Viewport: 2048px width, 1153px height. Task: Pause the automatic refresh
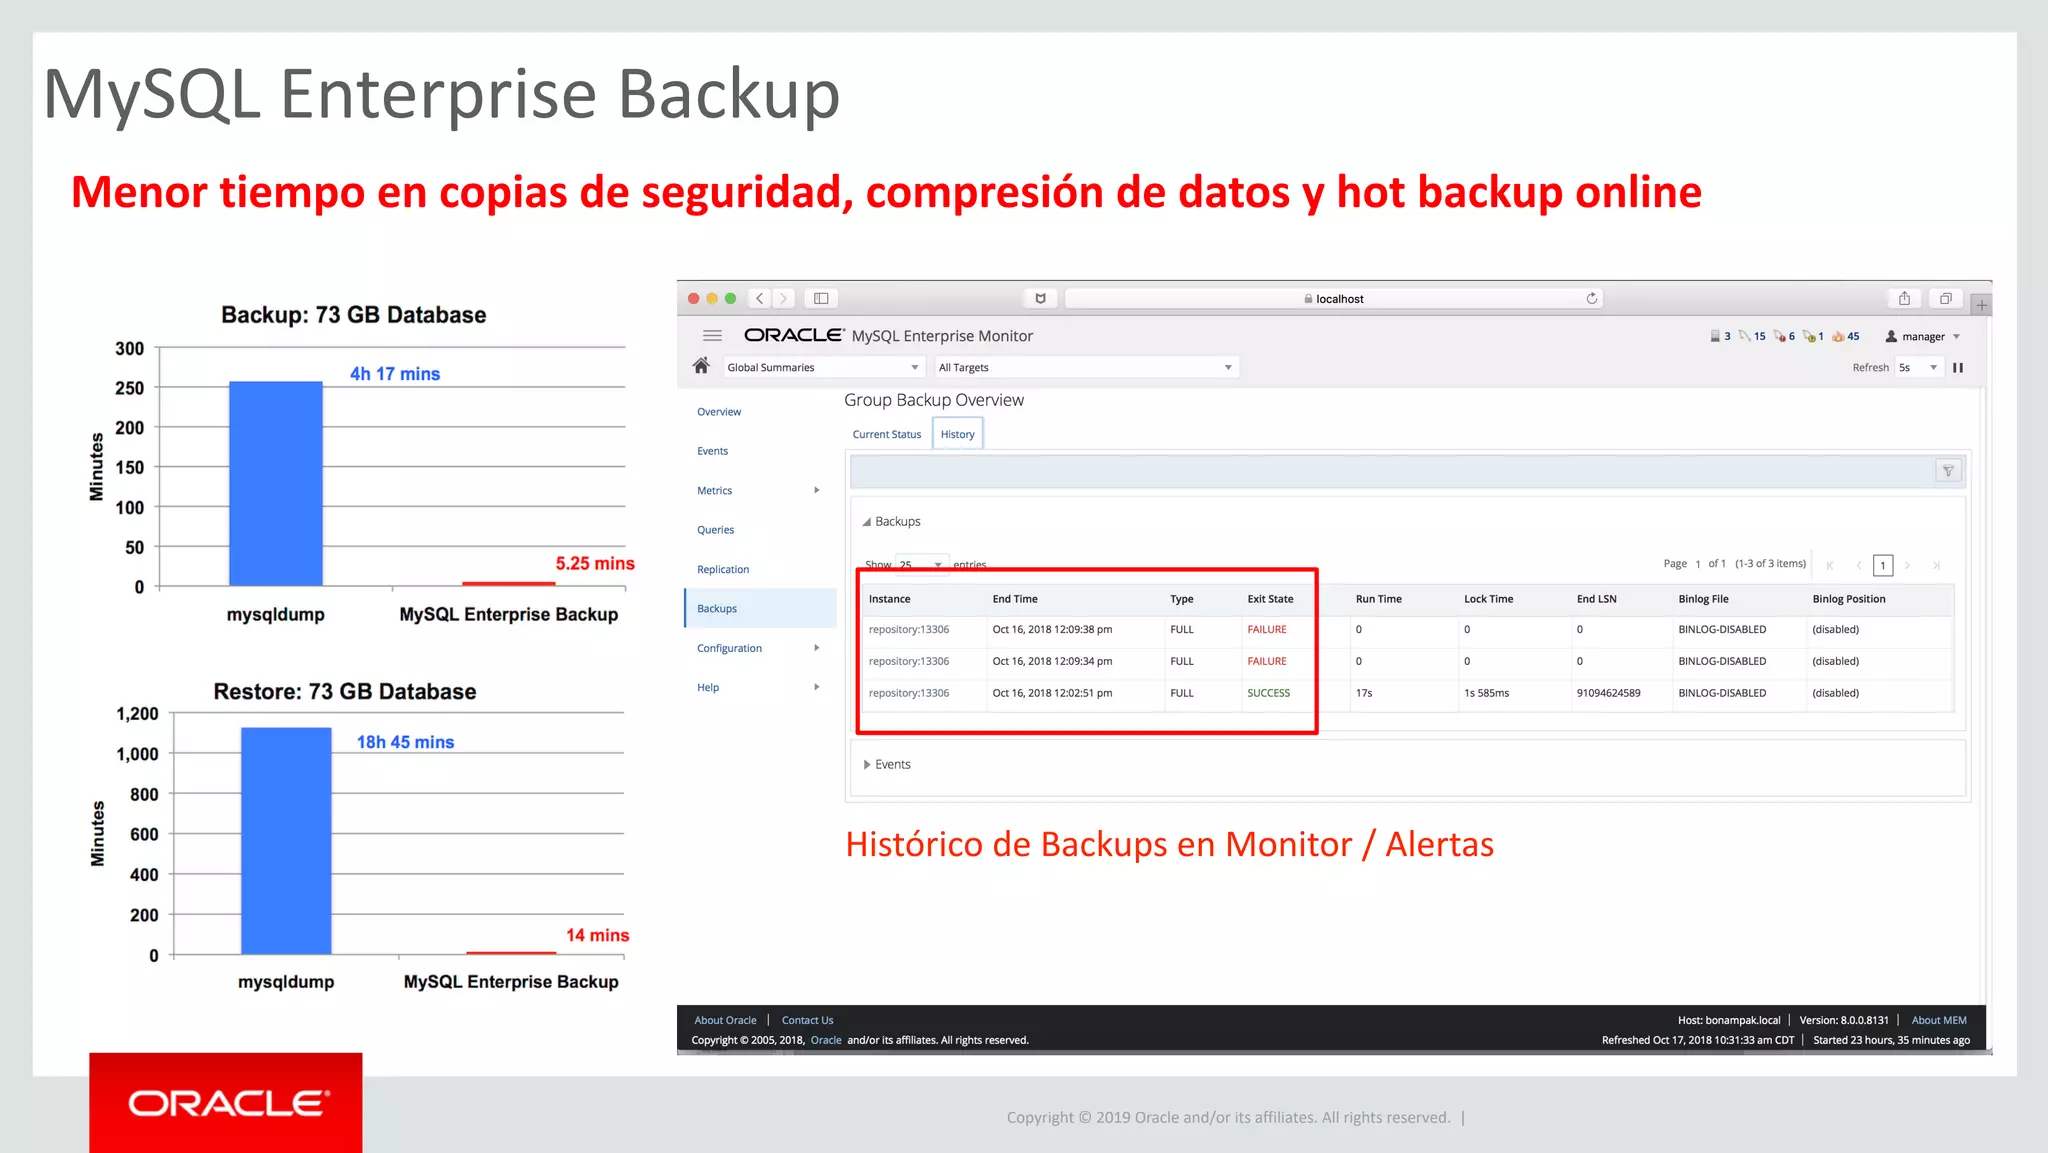1958,367
